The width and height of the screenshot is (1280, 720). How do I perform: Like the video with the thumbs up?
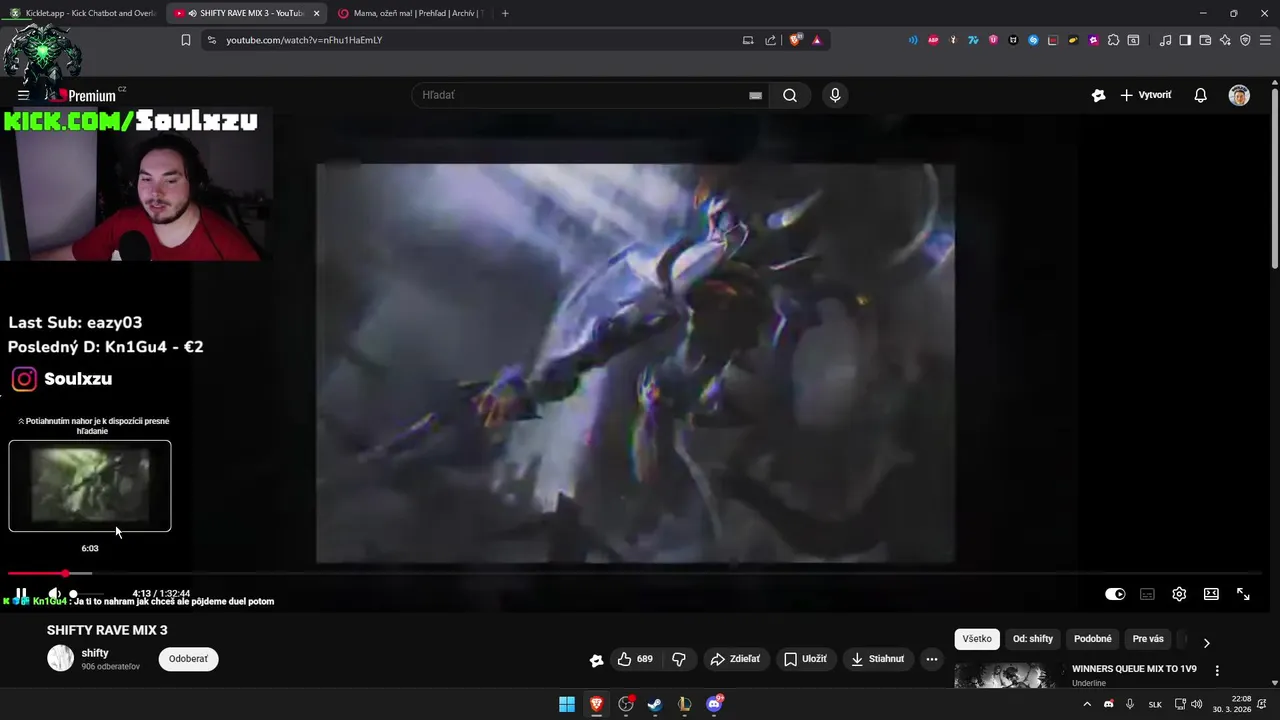point(635,659)
